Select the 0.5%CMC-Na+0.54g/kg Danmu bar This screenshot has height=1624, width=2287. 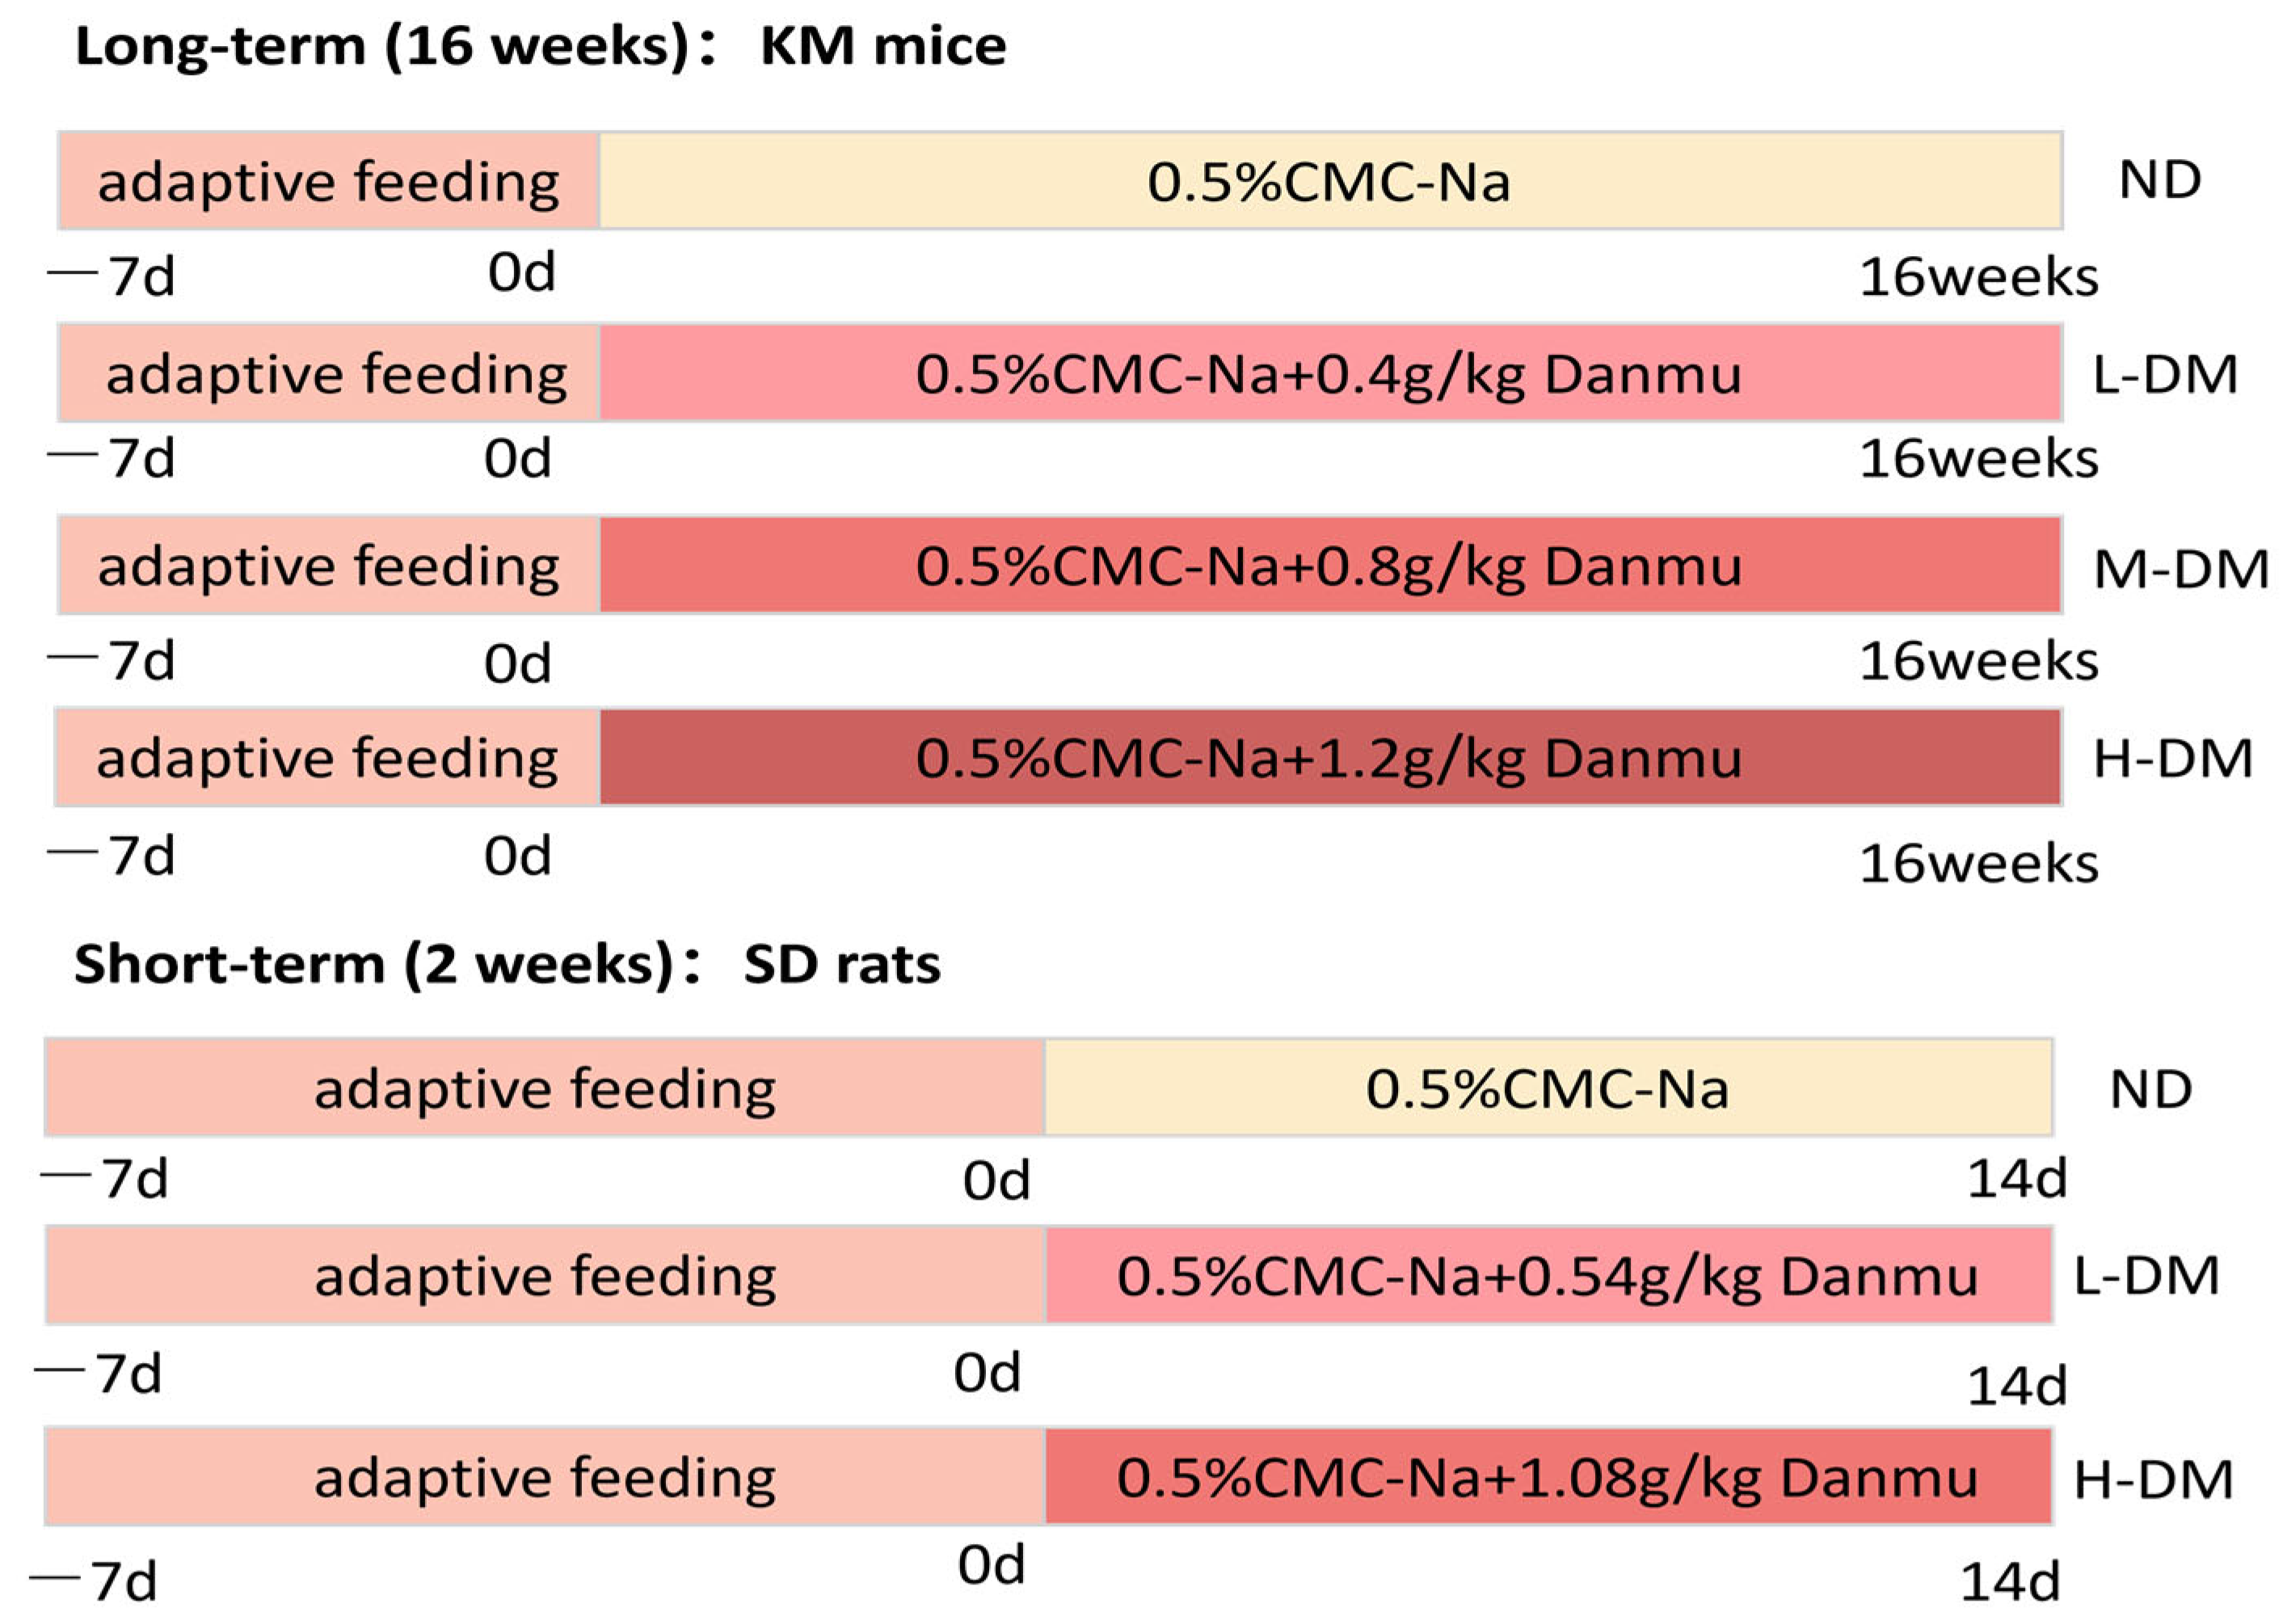pos(1547,1276)
